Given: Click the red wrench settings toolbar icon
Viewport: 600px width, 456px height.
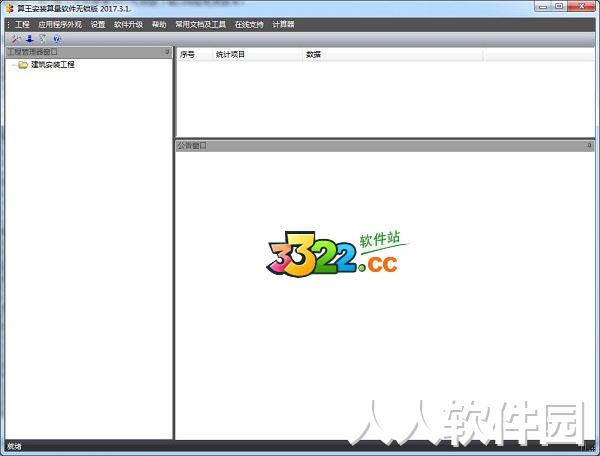Looking at the screenshot, I should pos(16,39).
